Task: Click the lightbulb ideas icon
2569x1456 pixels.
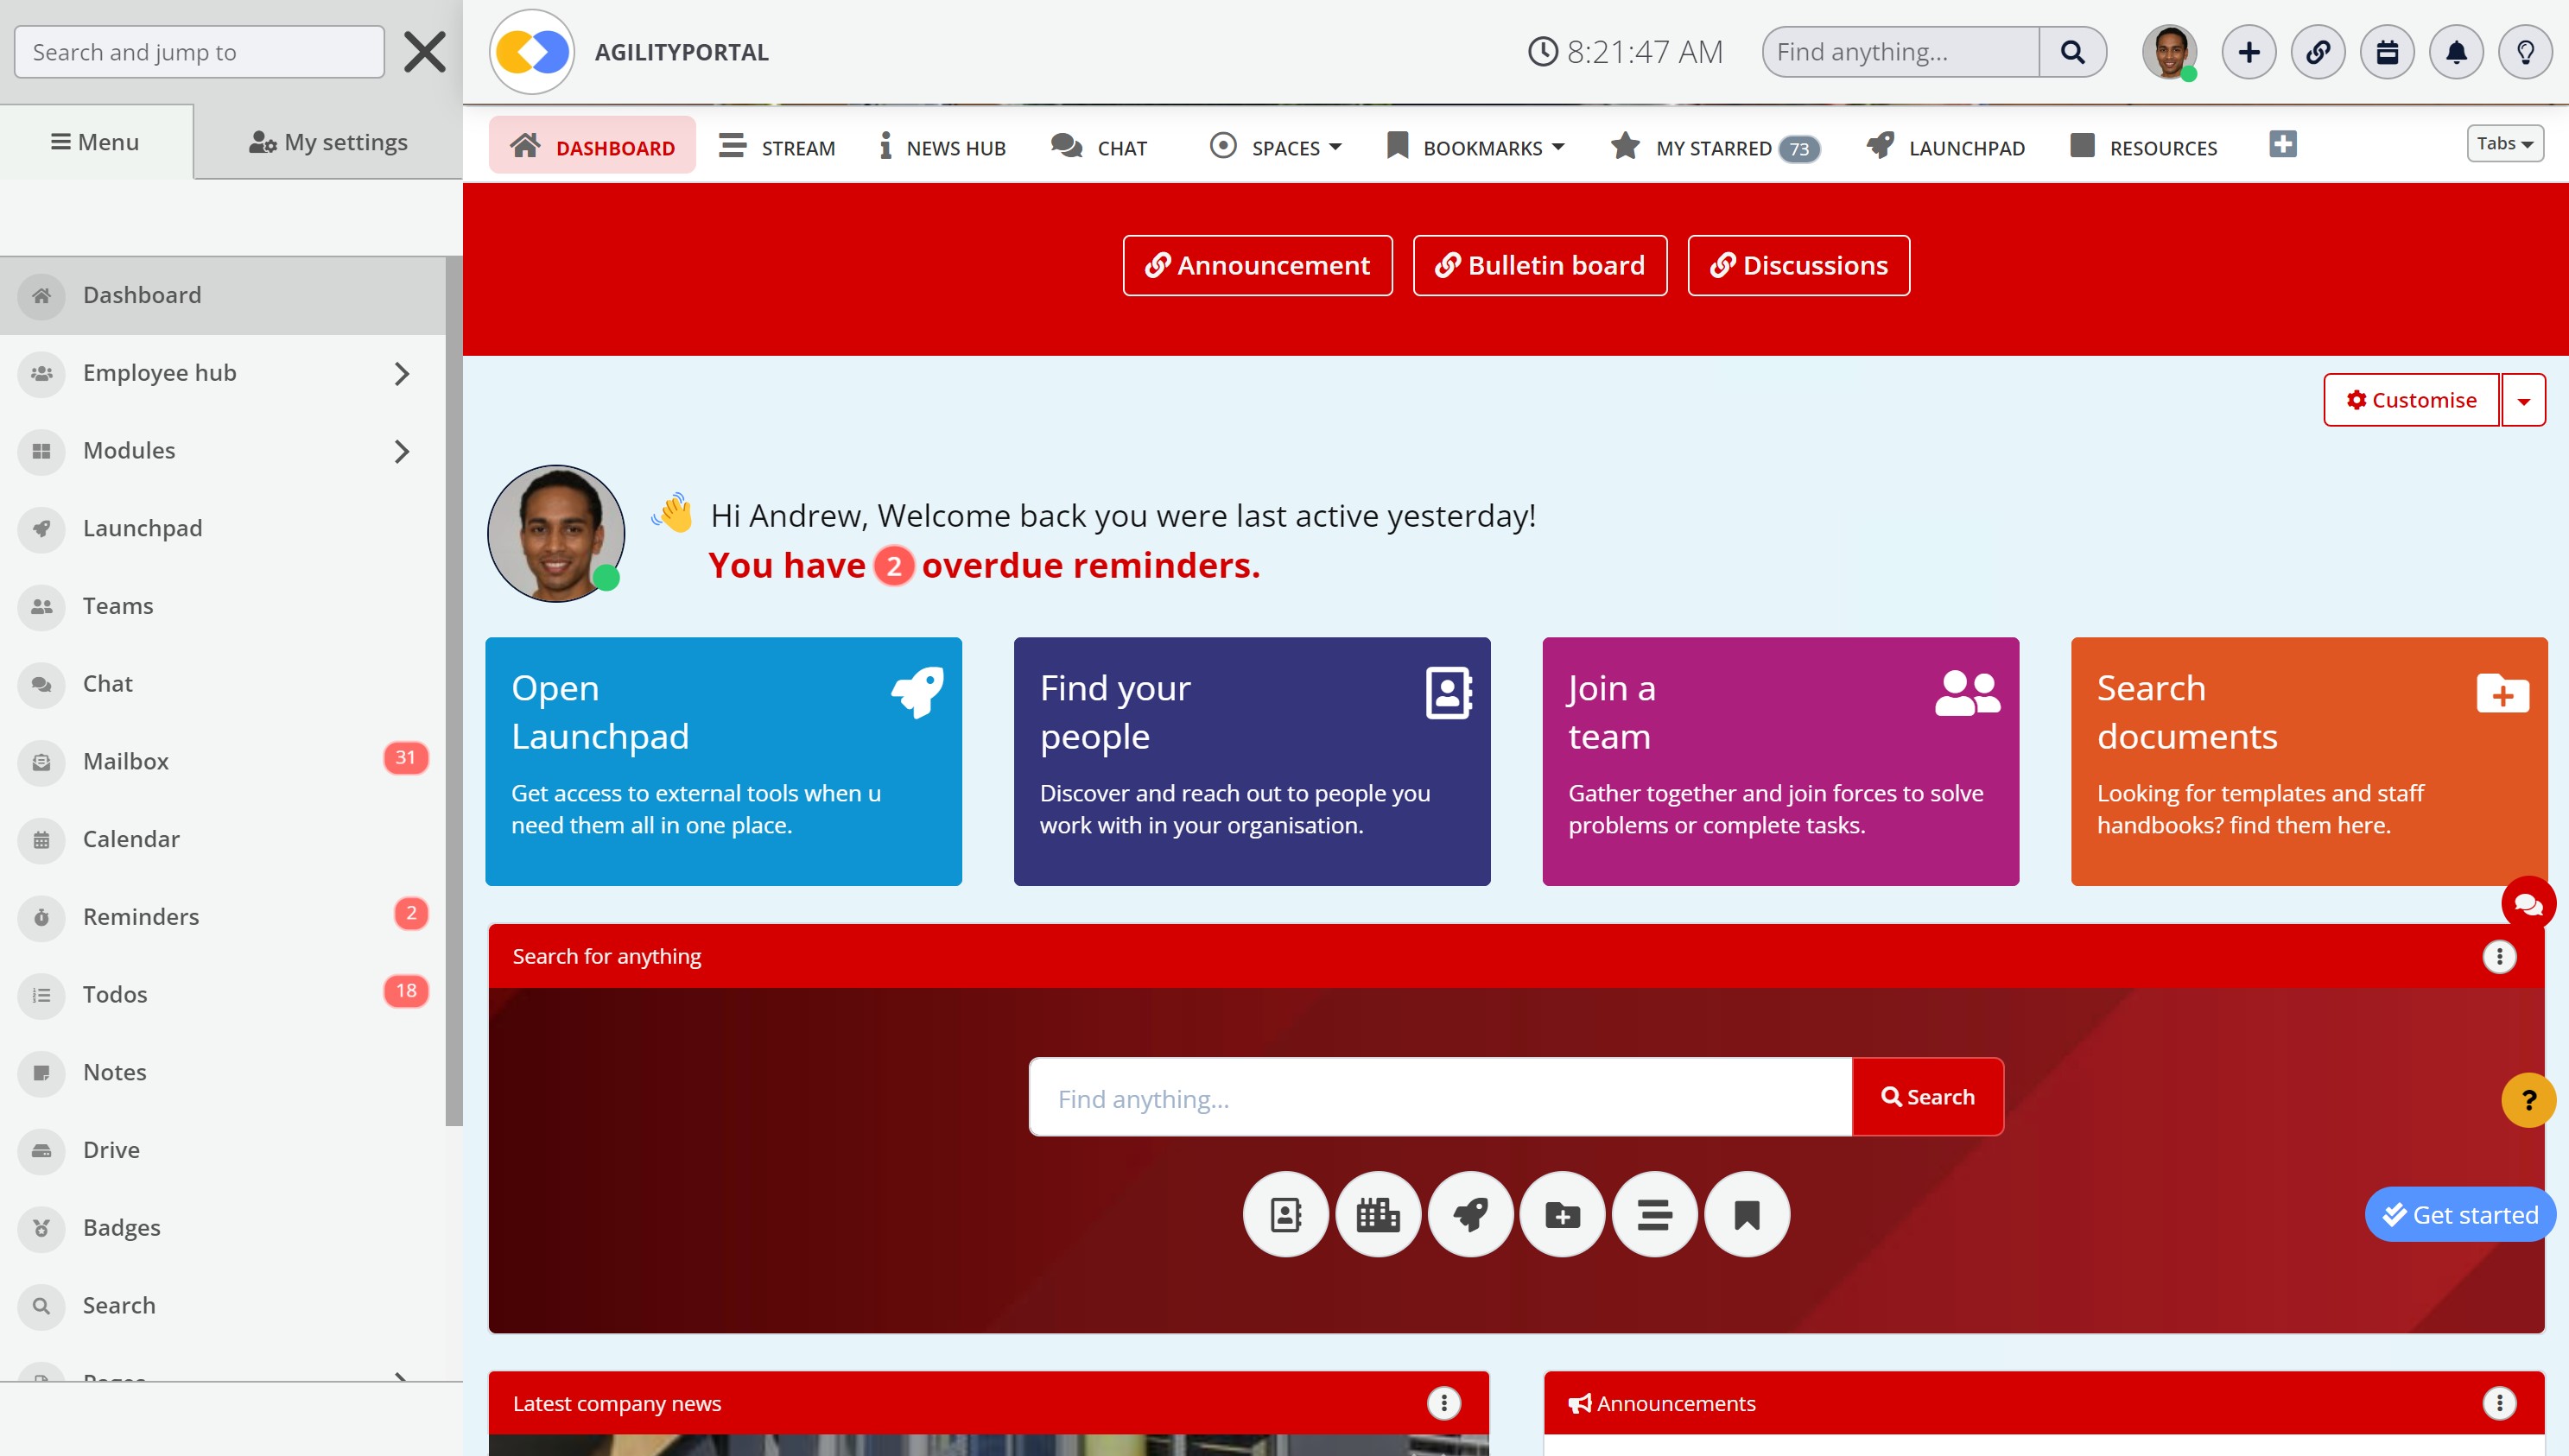Action: pyautogui.click(x=2525, y=52)
